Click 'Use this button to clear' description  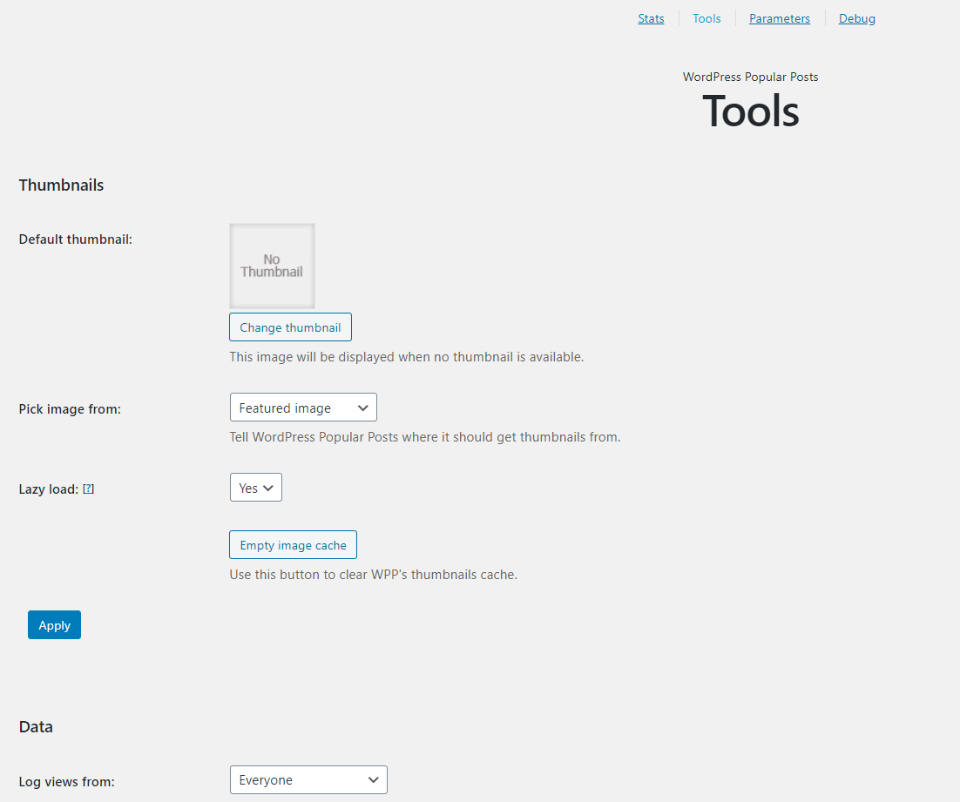point(373,574)
